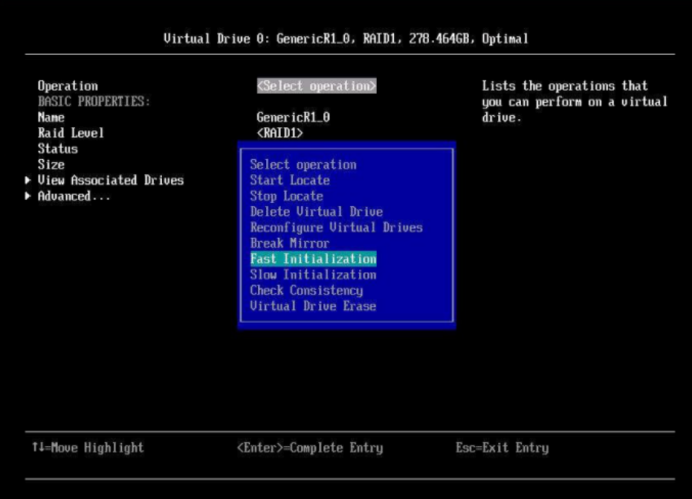
Task: Choose Slow Initialization option
Action: pyautogui.click(x=313, y=275)
